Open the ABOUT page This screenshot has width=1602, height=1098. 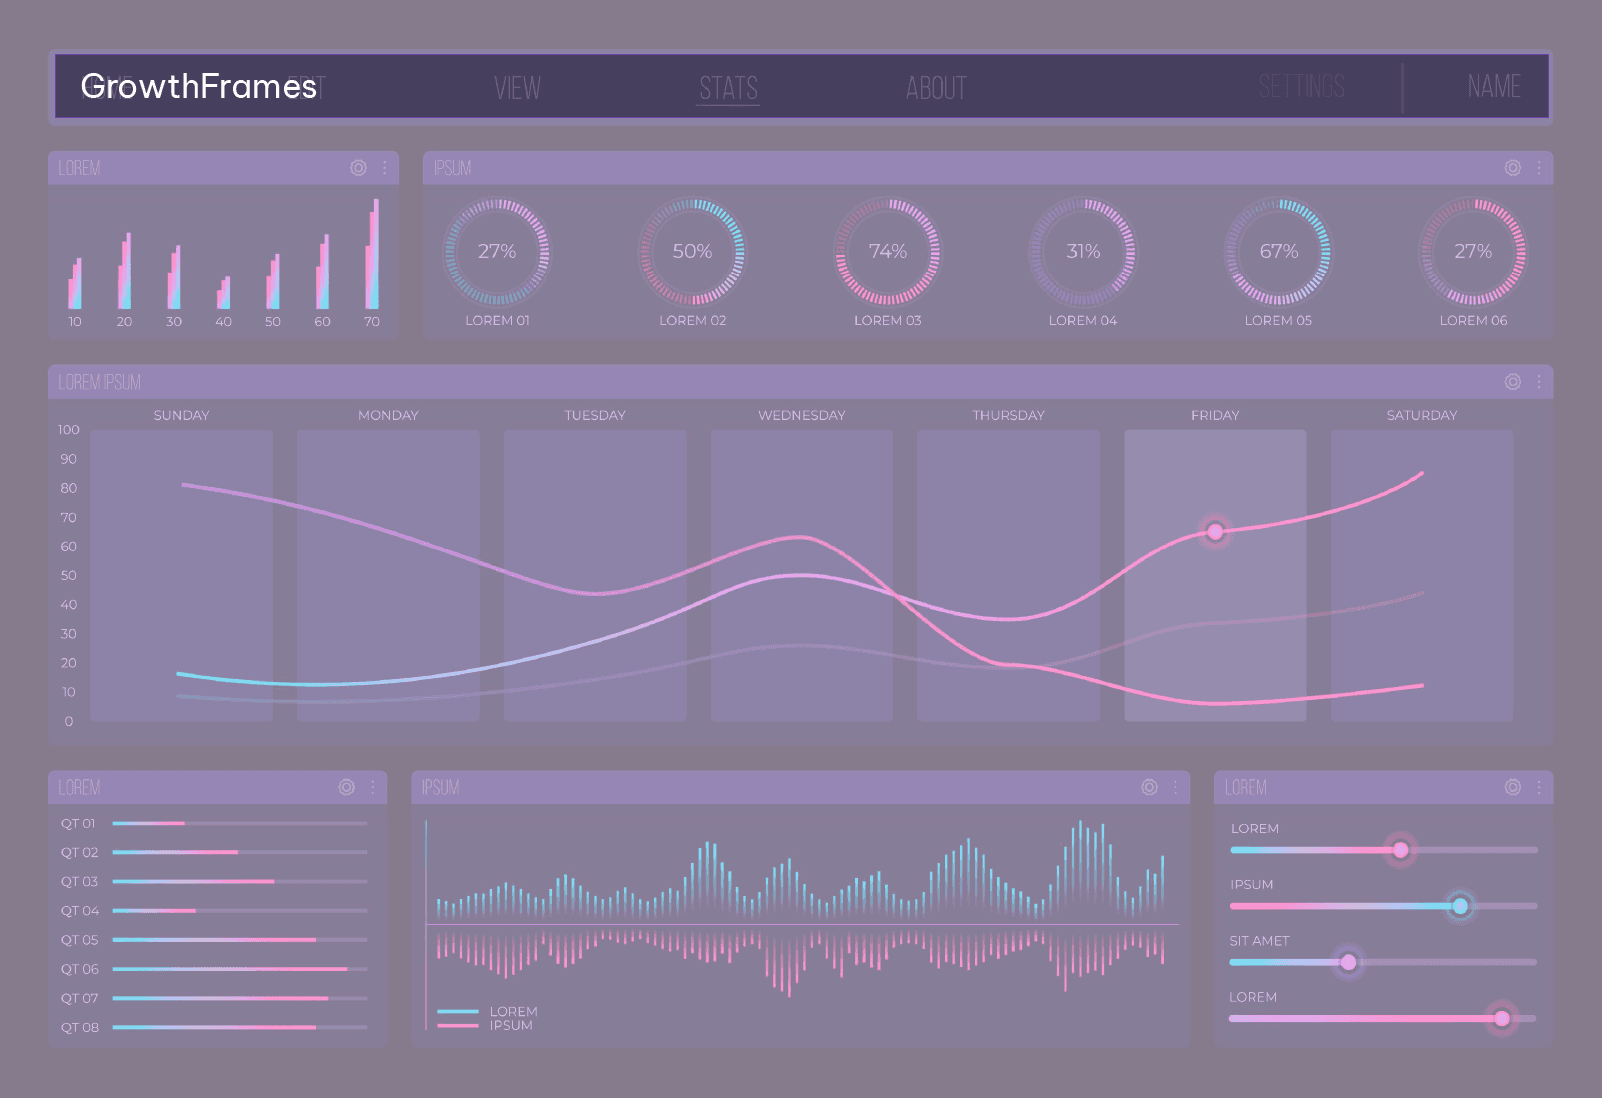point(936,88)
